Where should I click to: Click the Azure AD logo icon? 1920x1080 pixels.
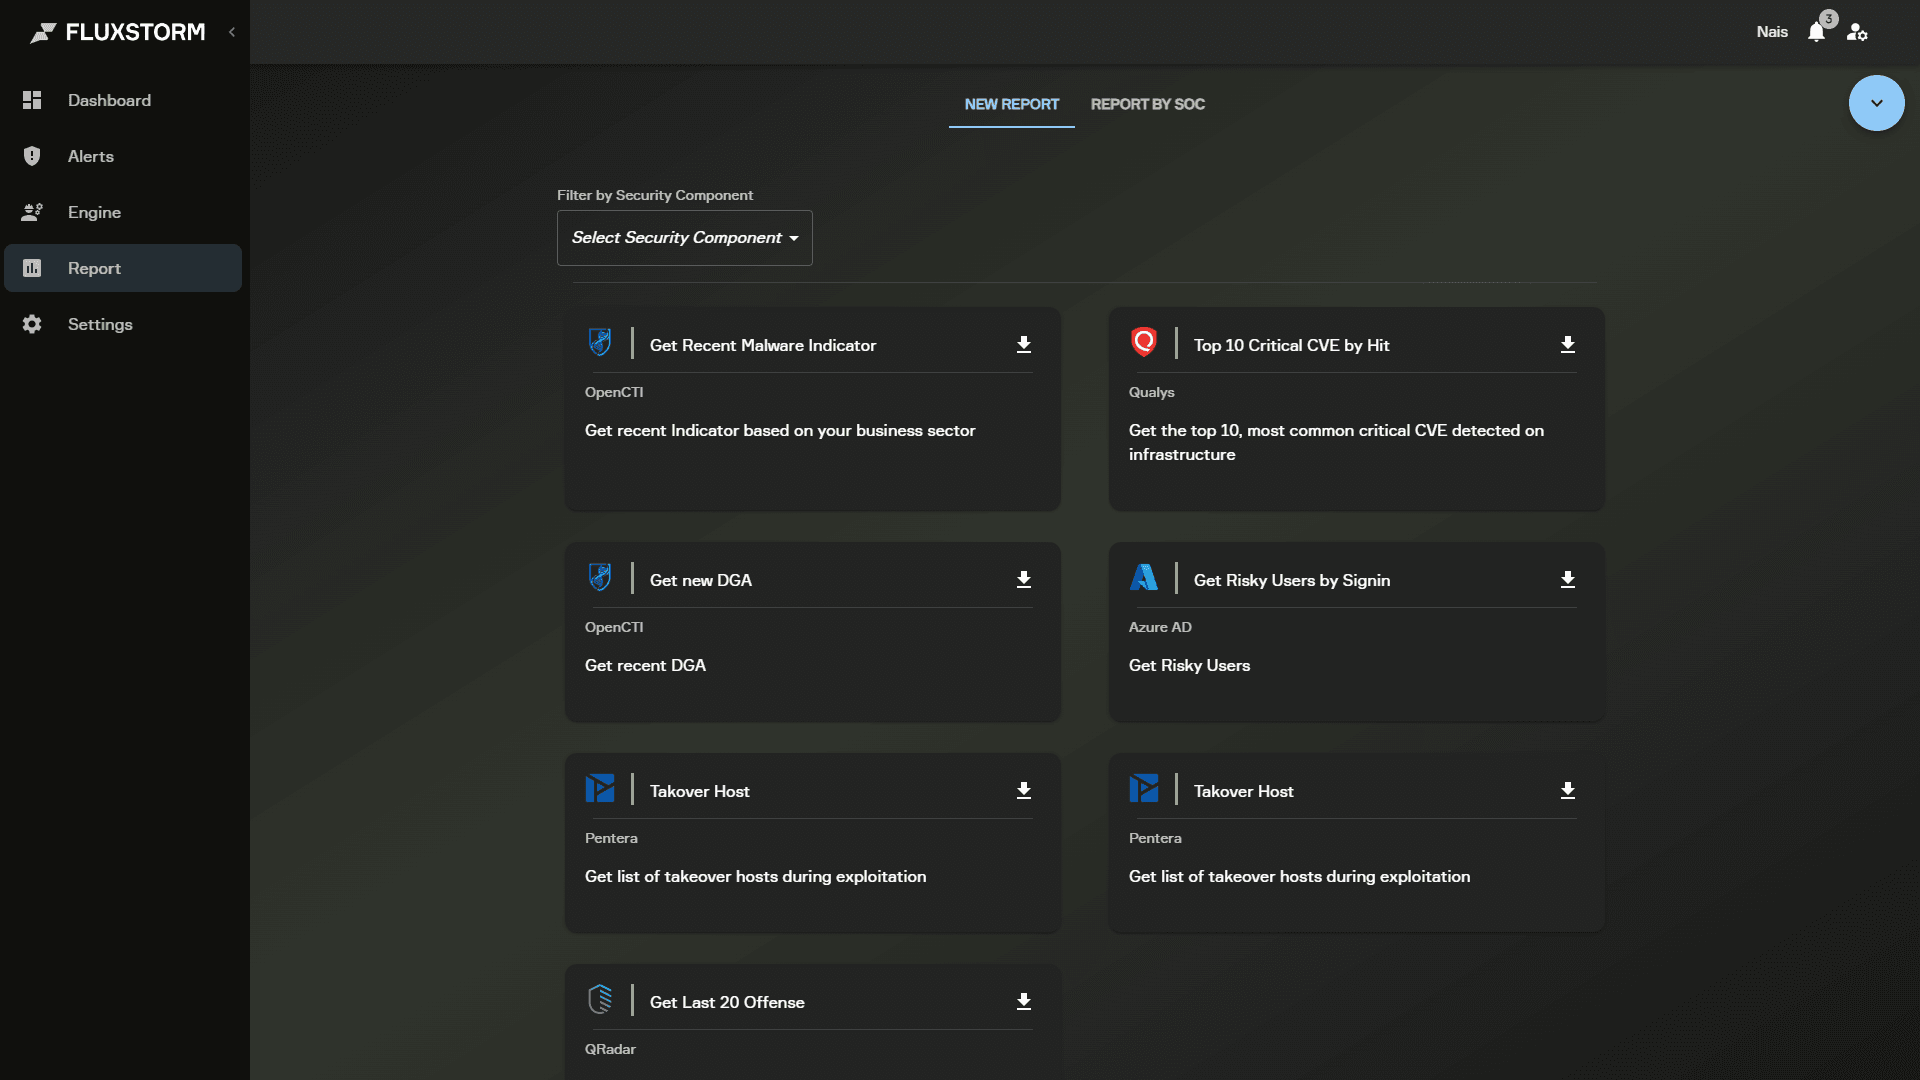point(1143,577)
